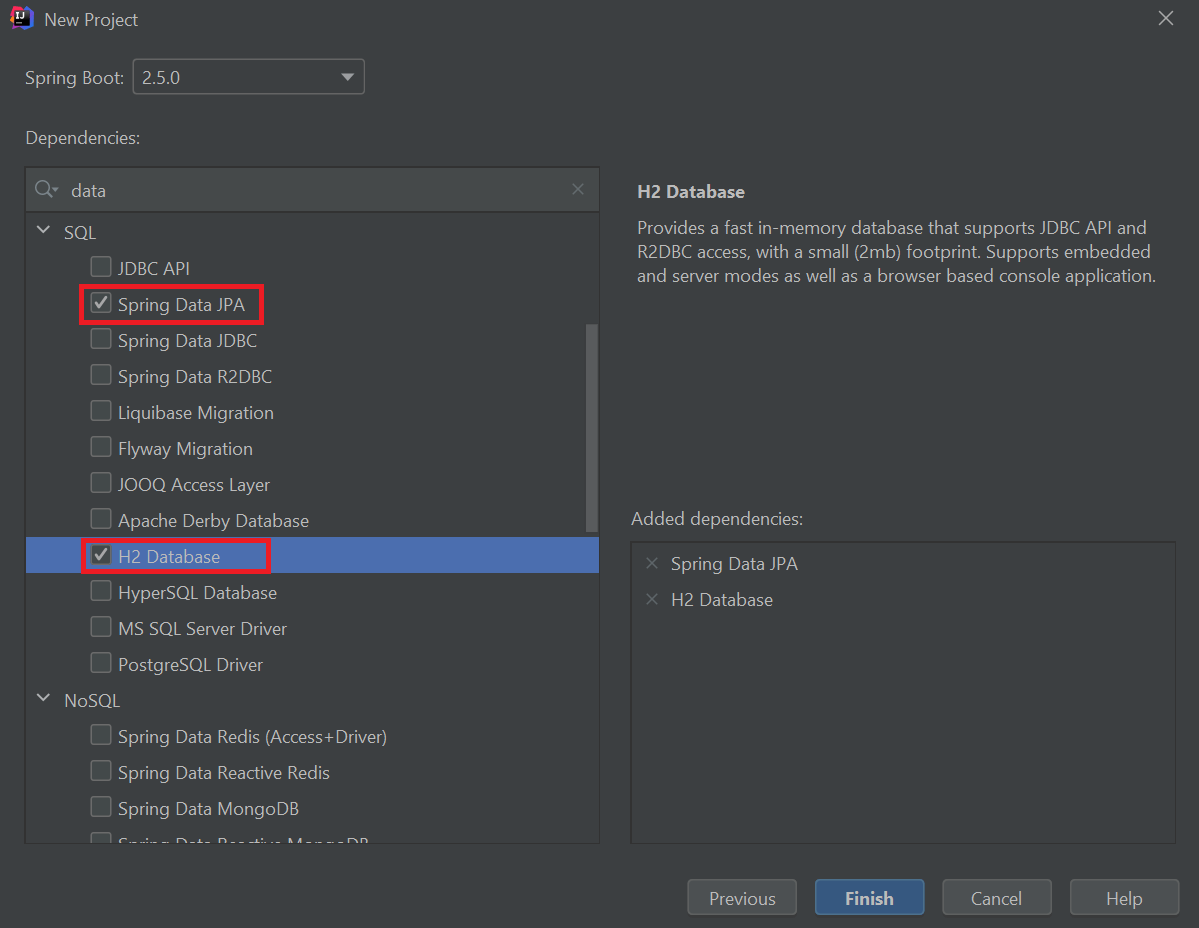Remove Spring Data JPA from added dependencies
The width and height of the screenshot is (1199, 928).
652,564
